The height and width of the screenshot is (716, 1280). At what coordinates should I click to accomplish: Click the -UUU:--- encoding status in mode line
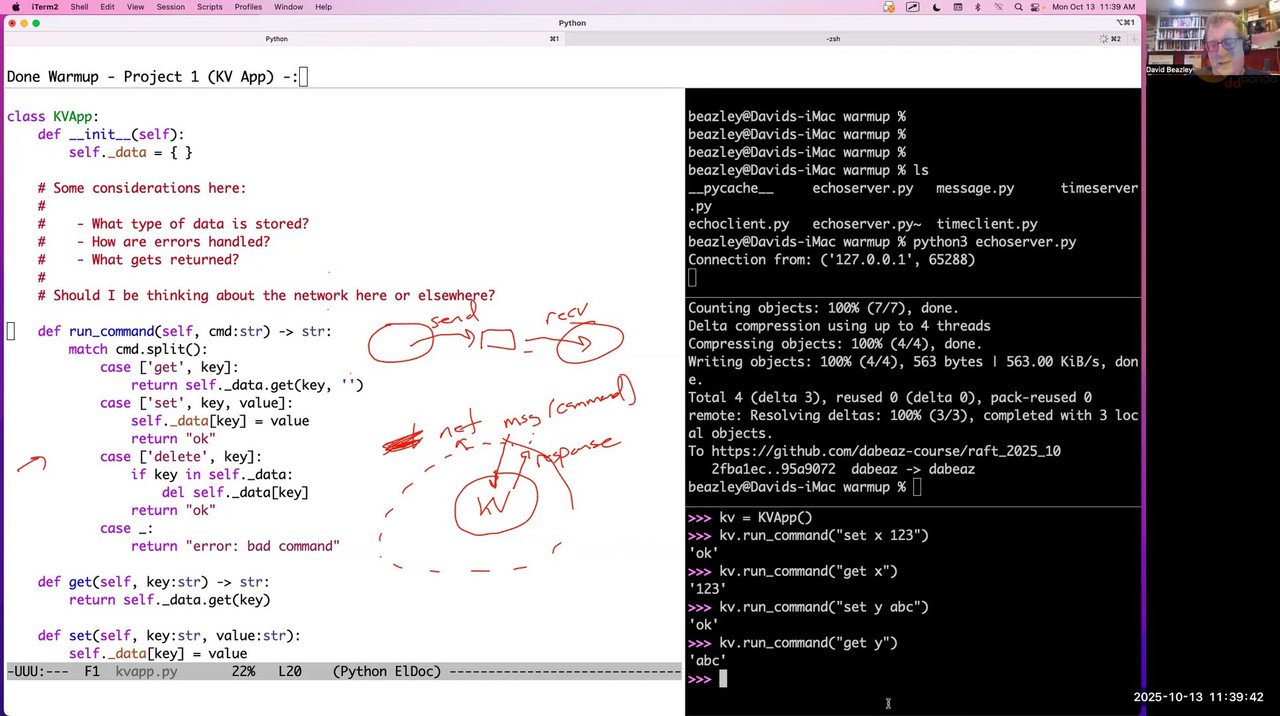[38, 671]
